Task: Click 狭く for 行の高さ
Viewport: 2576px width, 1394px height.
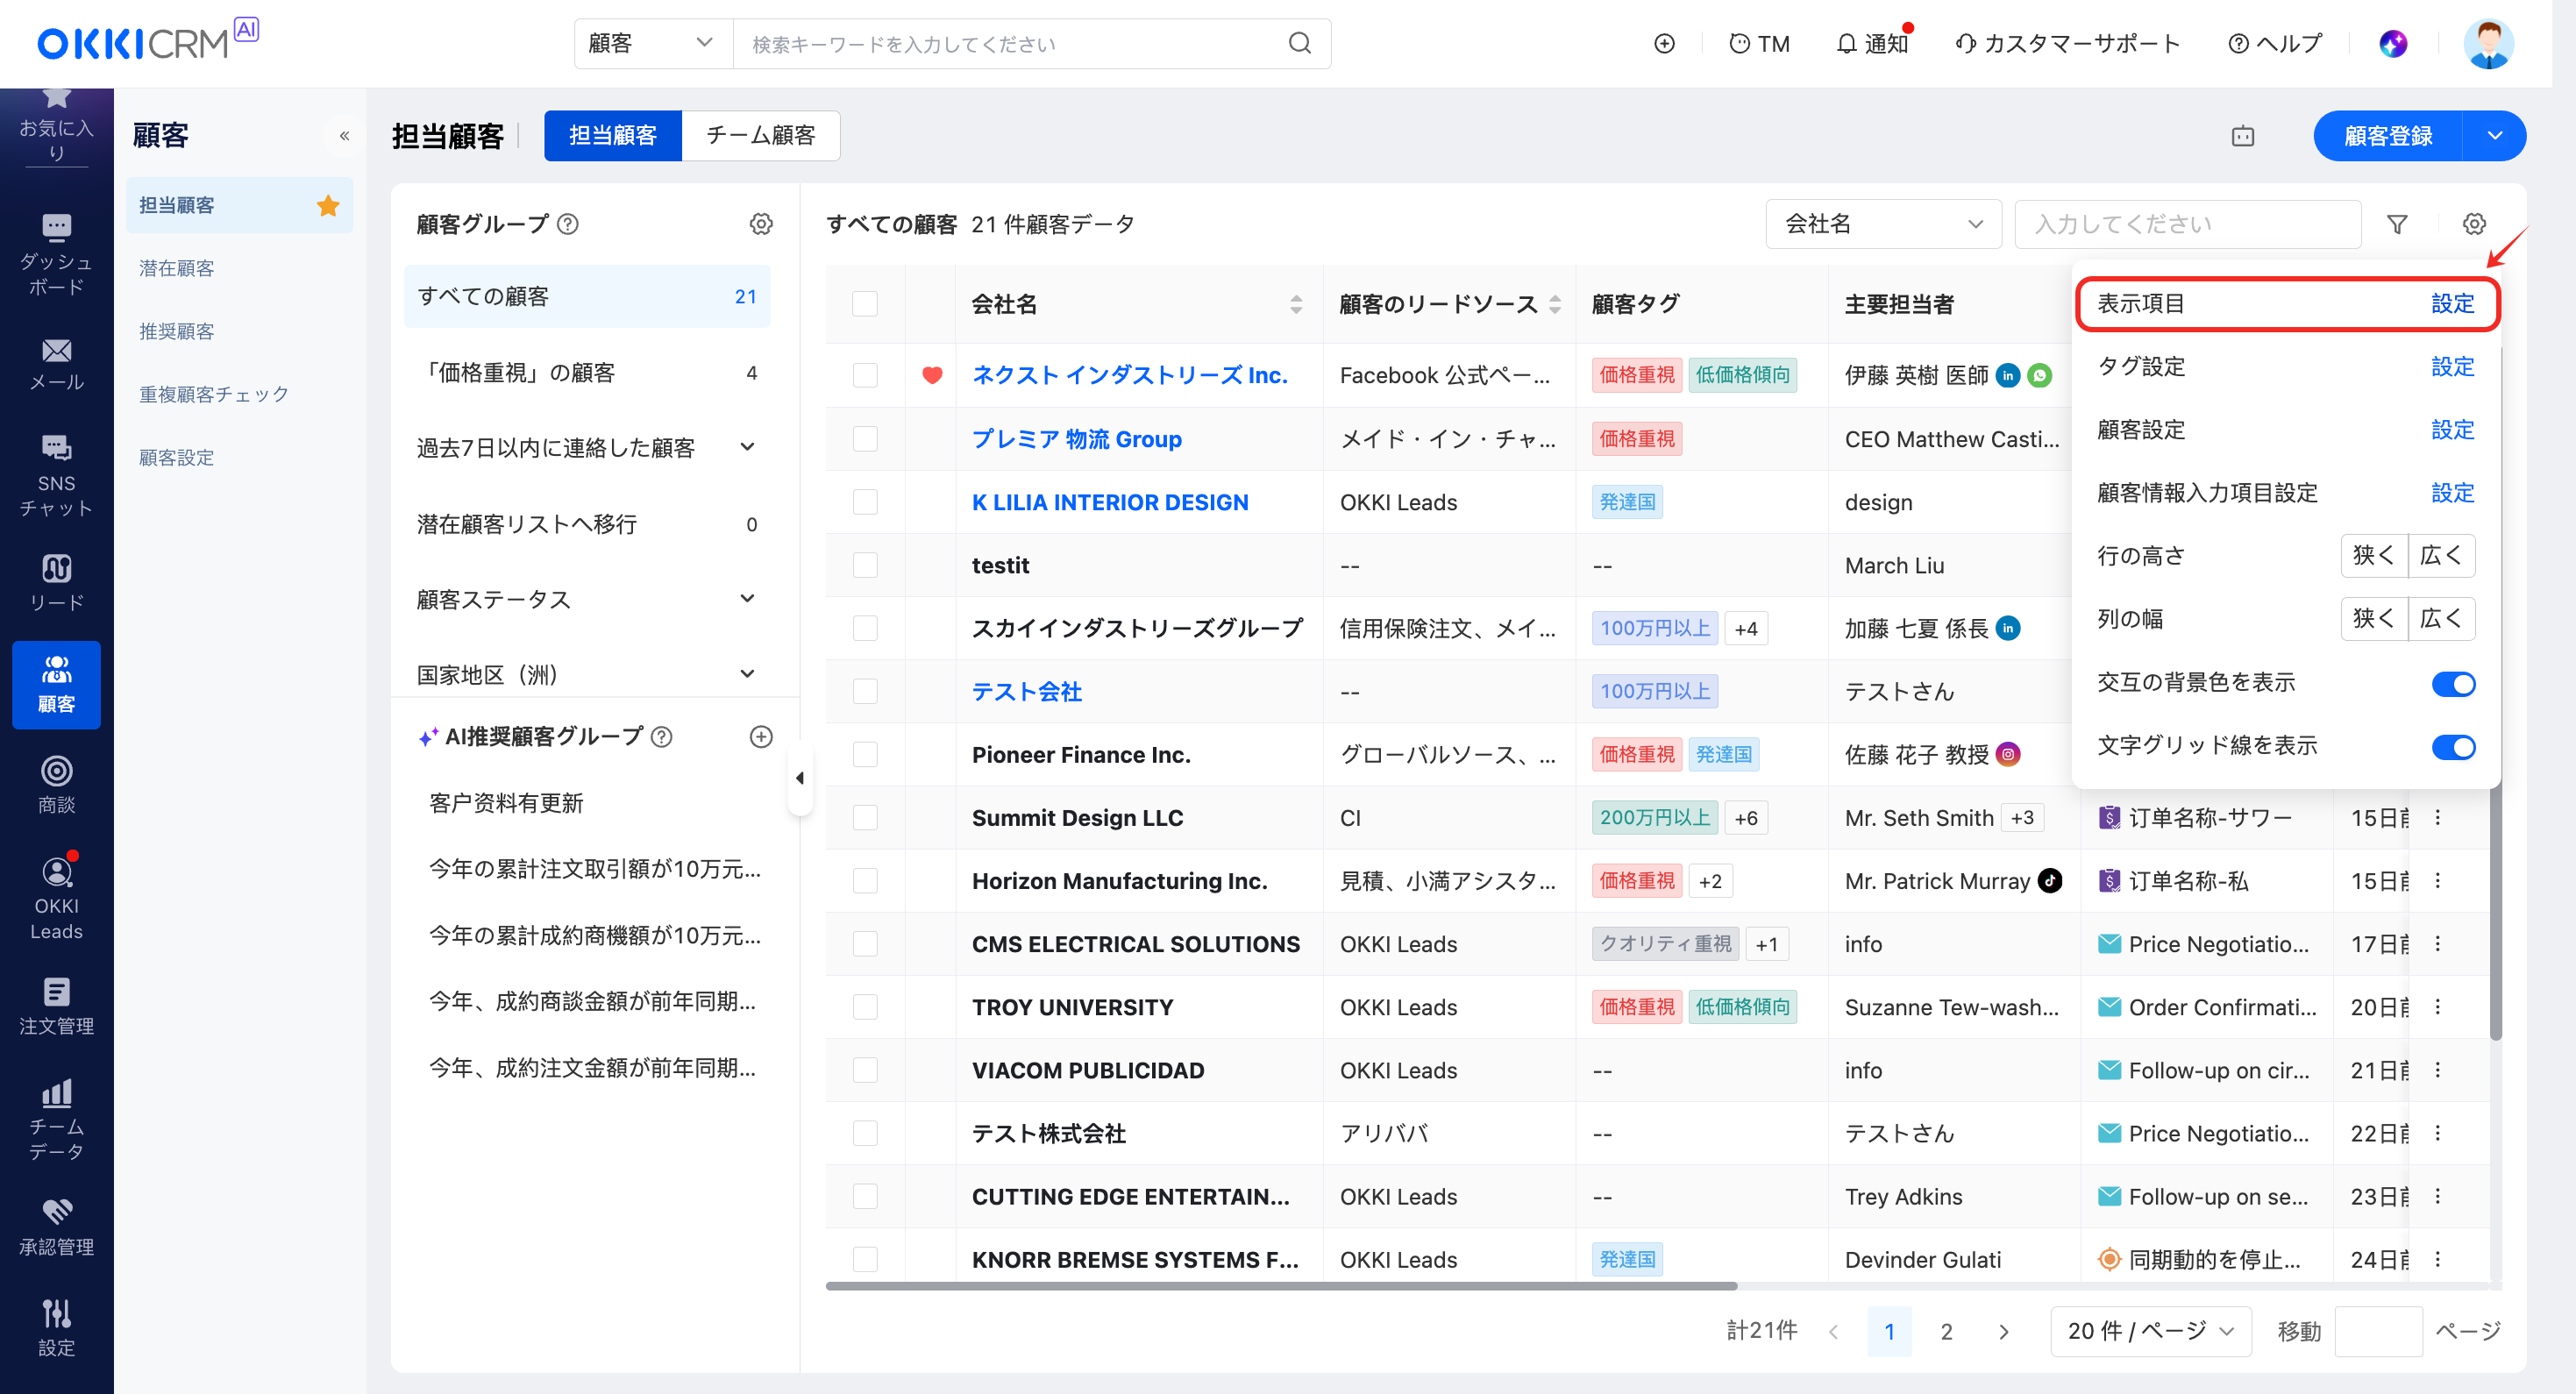Action: [x=2374, y=556]
